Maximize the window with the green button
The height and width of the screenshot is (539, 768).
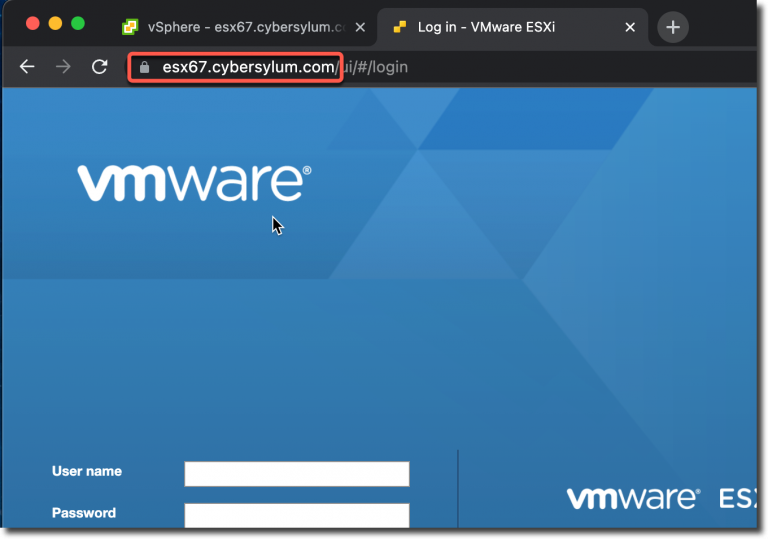point(78,23)
